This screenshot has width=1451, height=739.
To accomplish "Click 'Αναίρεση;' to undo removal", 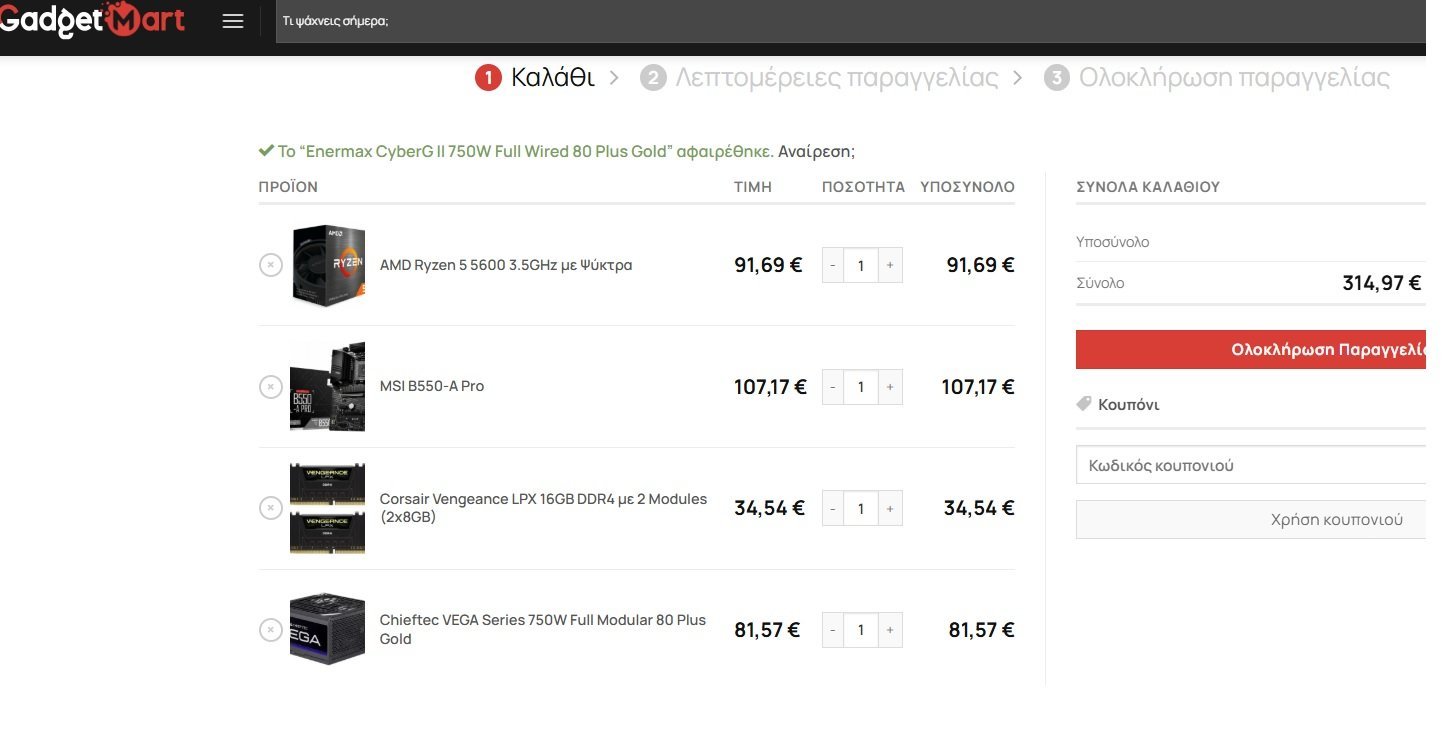I will pos(816,151).
